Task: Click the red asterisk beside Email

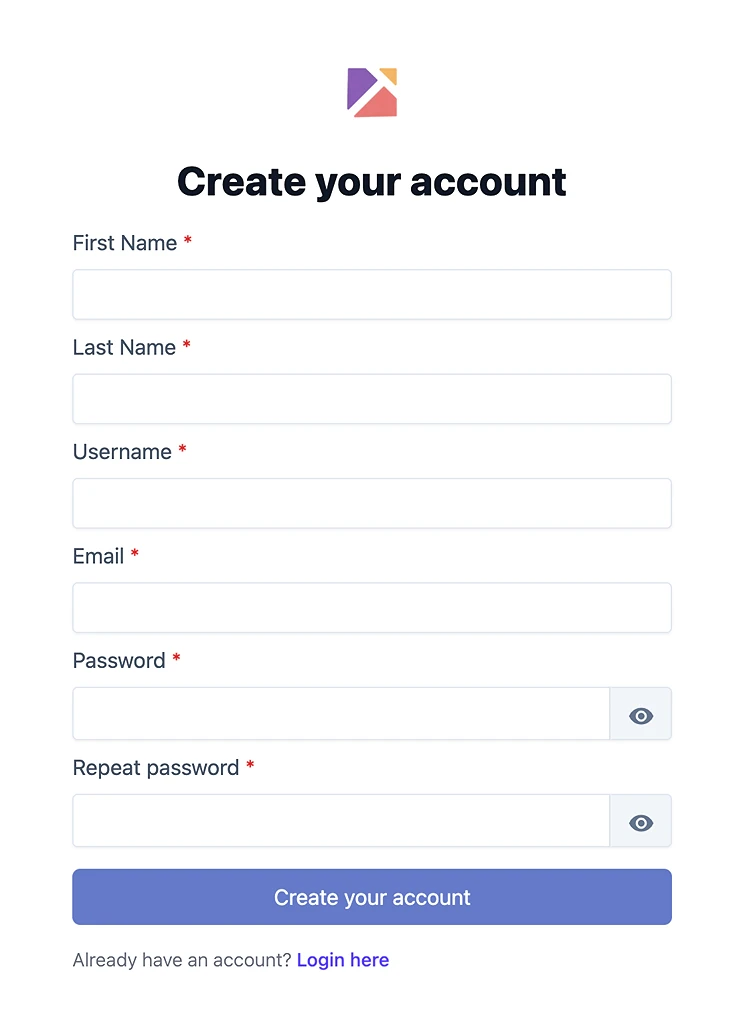Action: click(135, 554)
